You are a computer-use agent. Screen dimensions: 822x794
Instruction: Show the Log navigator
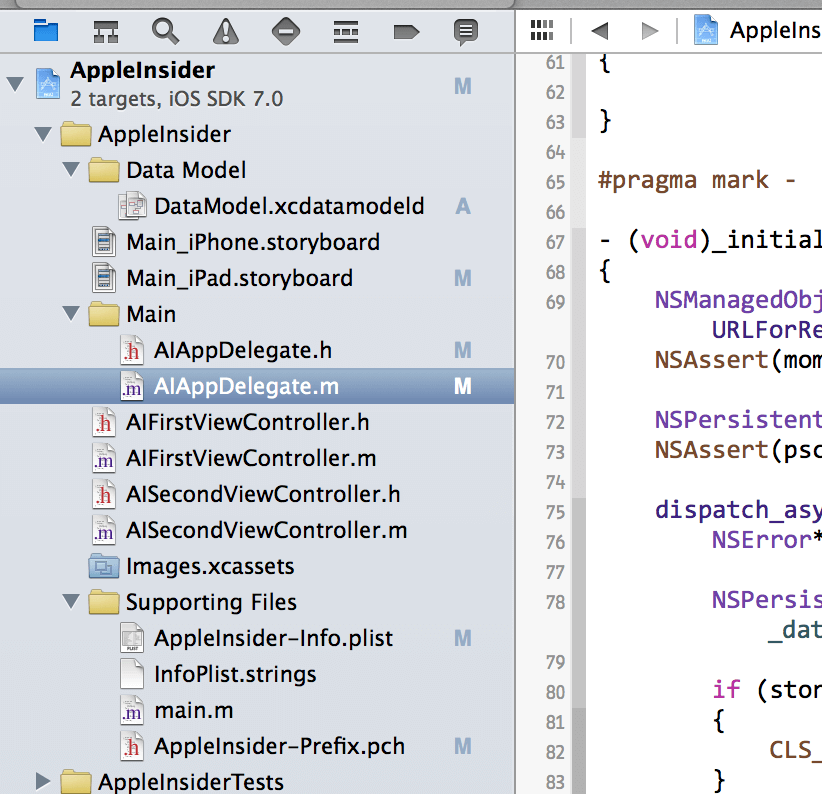click(466, 31)
